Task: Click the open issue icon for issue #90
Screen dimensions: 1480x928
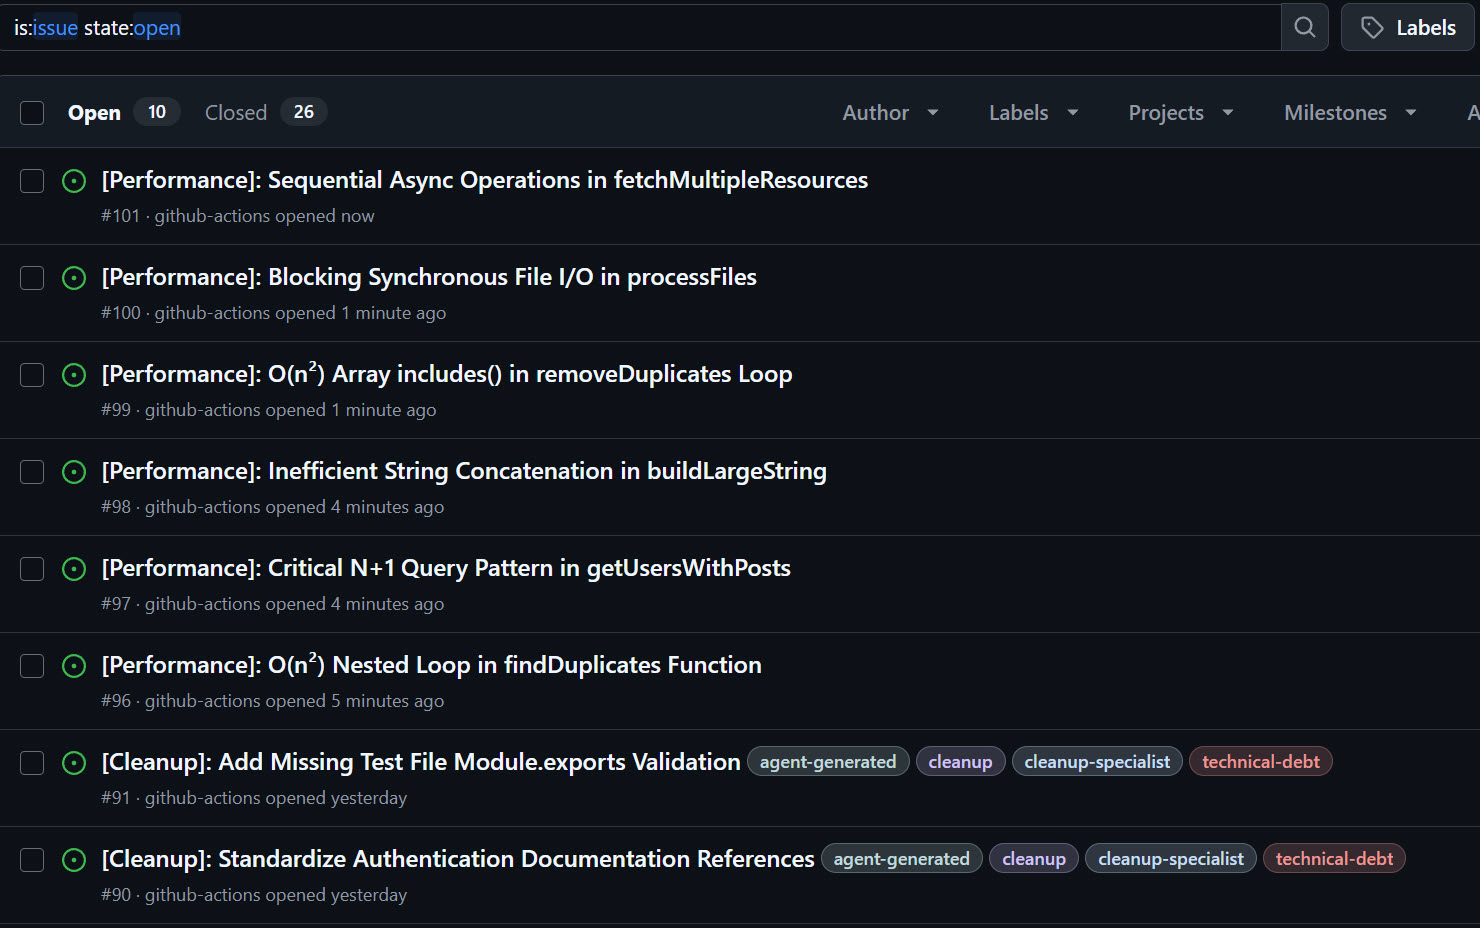Action: click(x=74, y=859)
